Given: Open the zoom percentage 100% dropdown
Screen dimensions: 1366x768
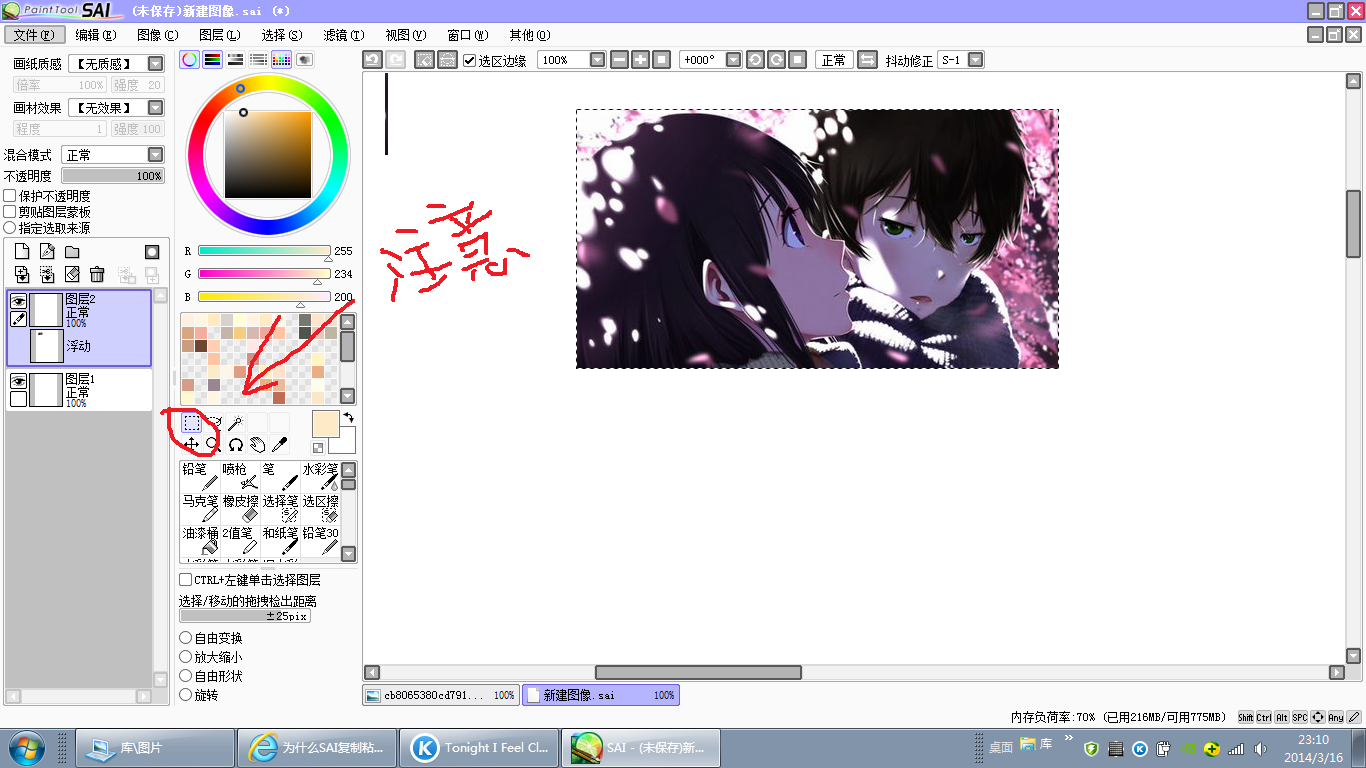Looking at the screenshot, I should point(597,60).
